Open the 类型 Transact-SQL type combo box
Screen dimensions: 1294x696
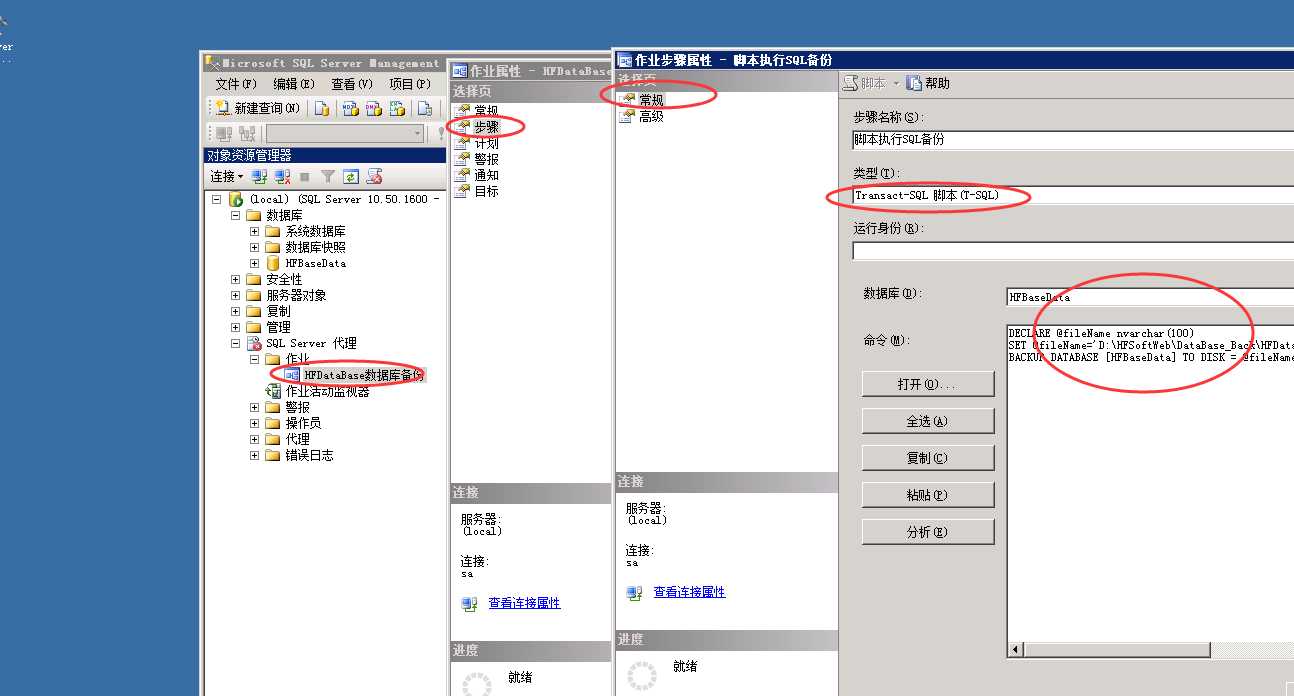[x=1073, y=196]
